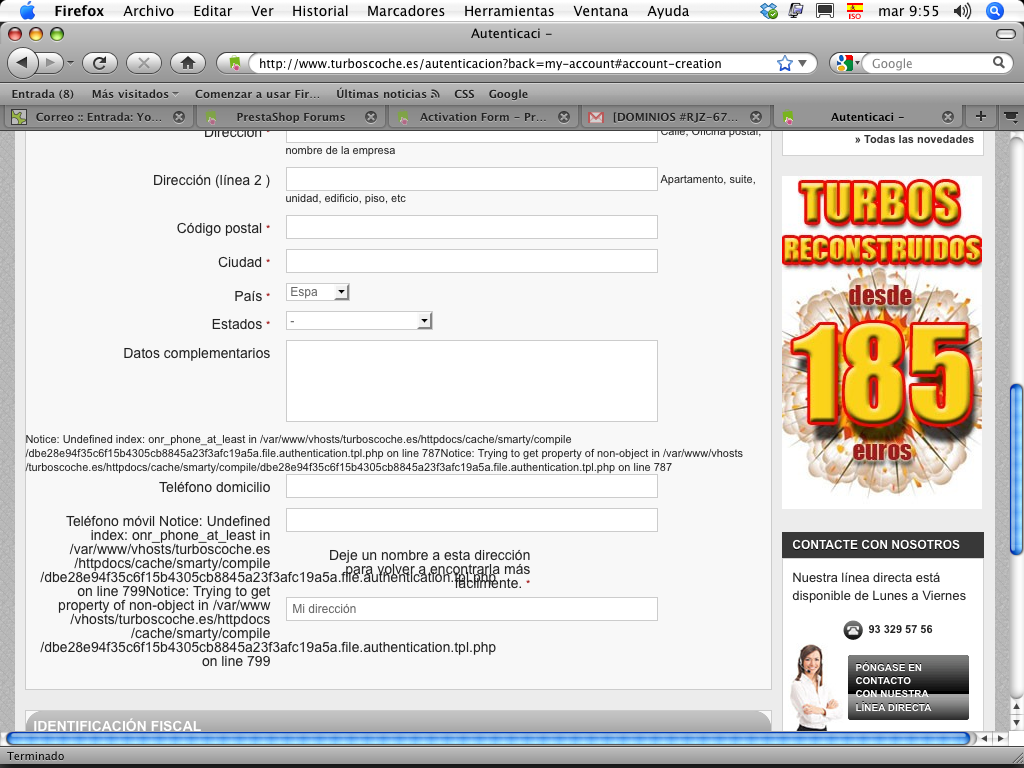Click the Código postal field
This screenshot has width=1024, height=768.
click(472, 227)
